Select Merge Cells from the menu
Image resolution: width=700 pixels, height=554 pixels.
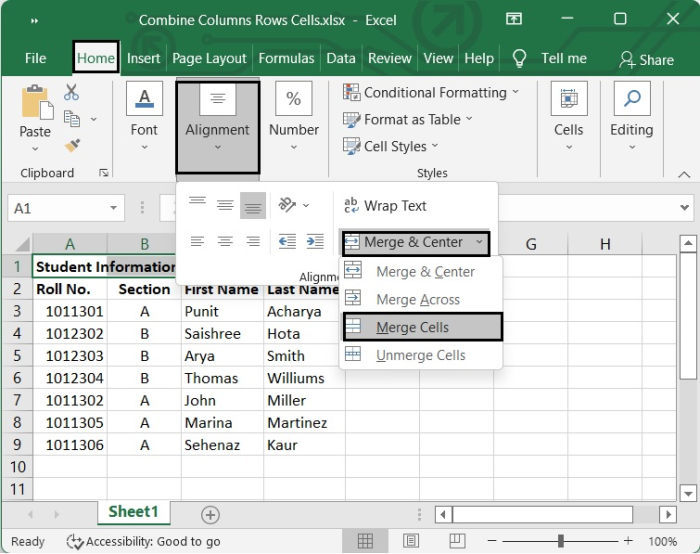(x=412, y=327)
